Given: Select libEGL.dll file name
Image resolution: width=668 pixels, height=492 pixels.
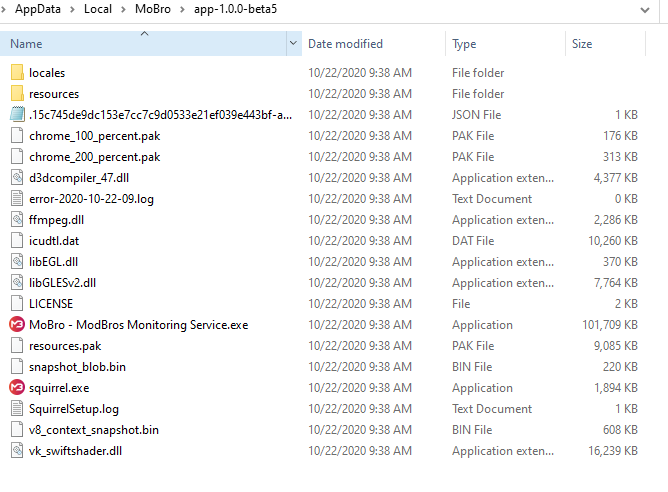Looking at the screenshot, I should click(53, 262).
